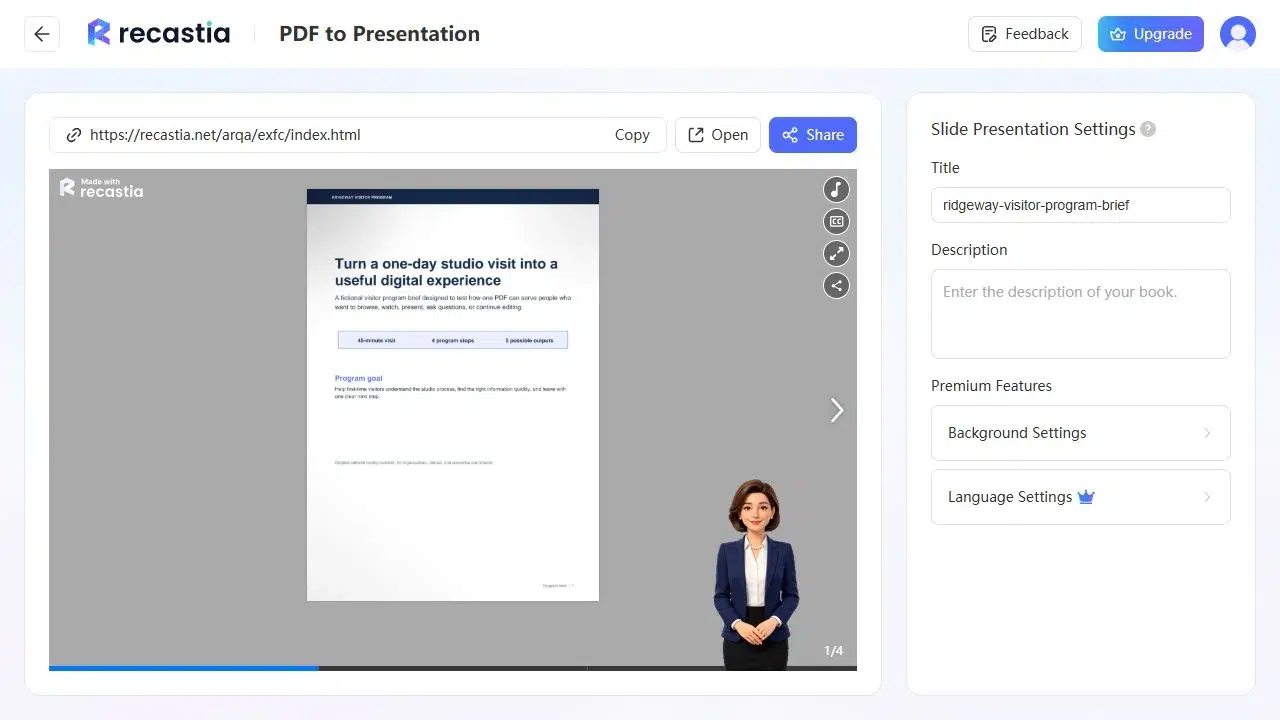Click the PDF to Presentation heading
This screenshot has width=1280, height=720.
tap(380, 34)
